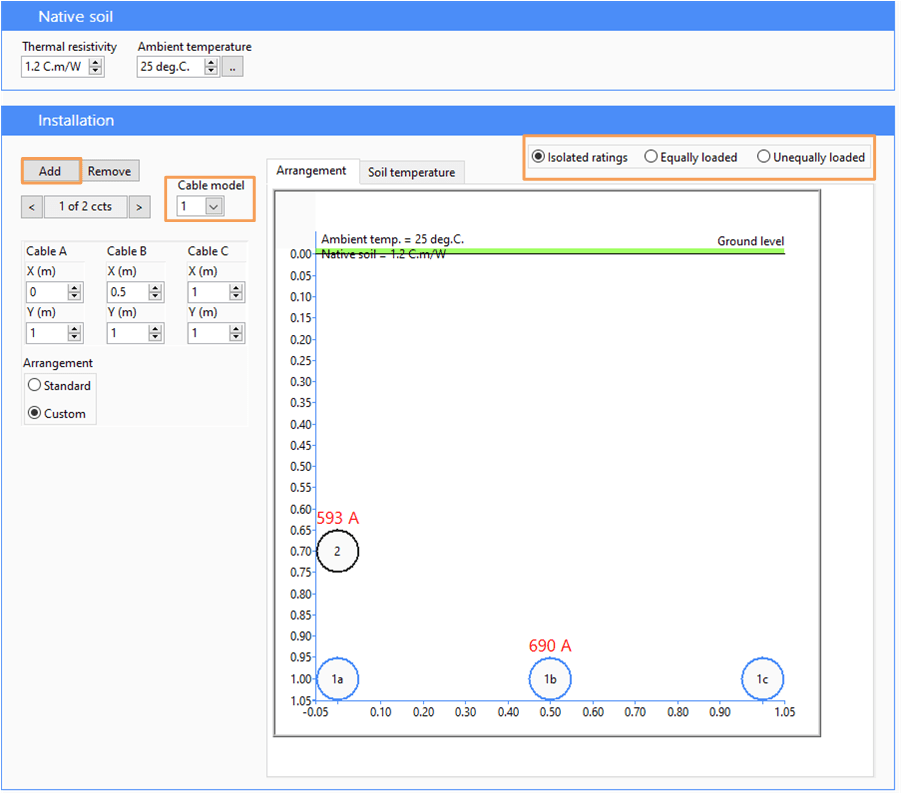Click the Add button to add a circuit

(50, 170)
